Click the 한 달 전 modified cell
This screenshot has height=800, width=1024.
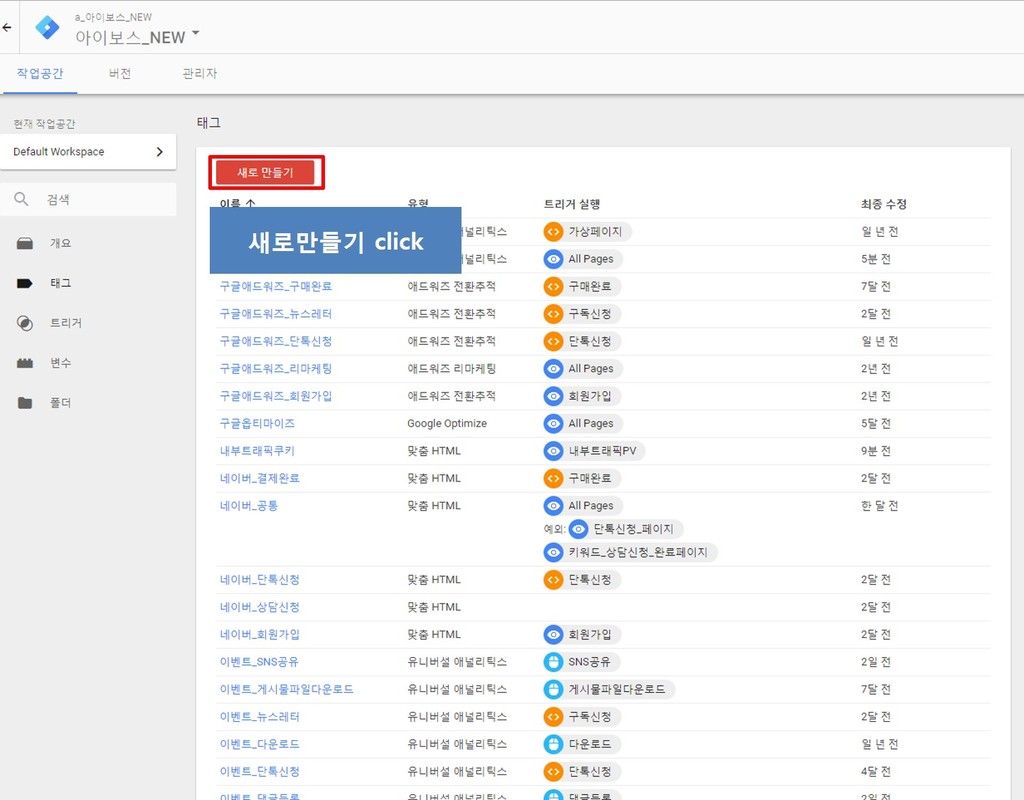point(879,505)
